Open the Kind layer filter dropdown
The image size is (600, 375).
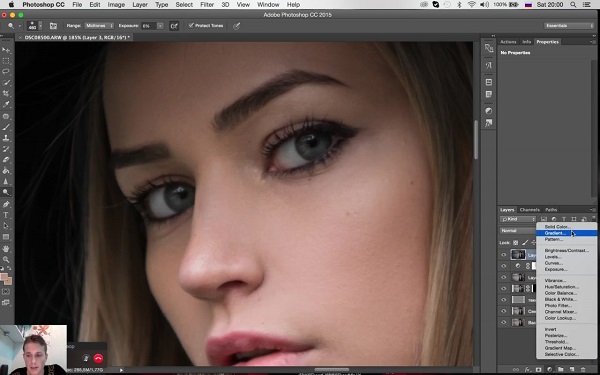pyautogui.click(x=518, y=219)
